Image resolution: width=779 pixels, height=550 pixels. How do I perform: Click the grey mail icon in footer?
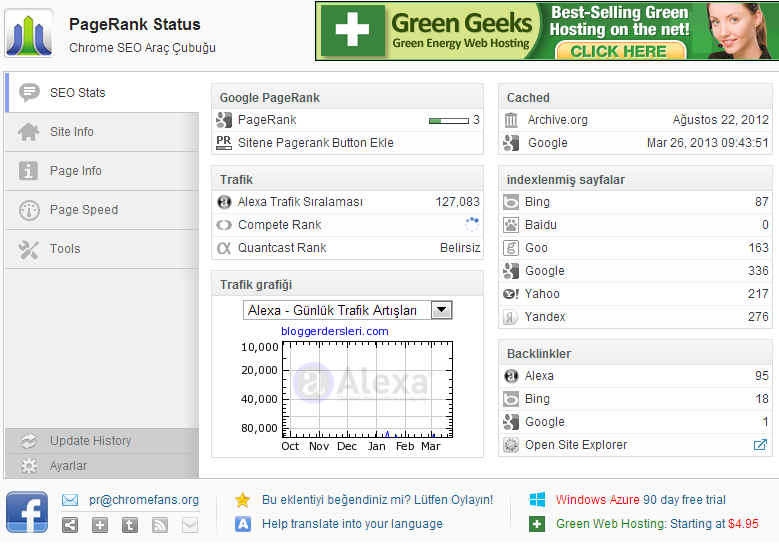(x=190, y=525)
